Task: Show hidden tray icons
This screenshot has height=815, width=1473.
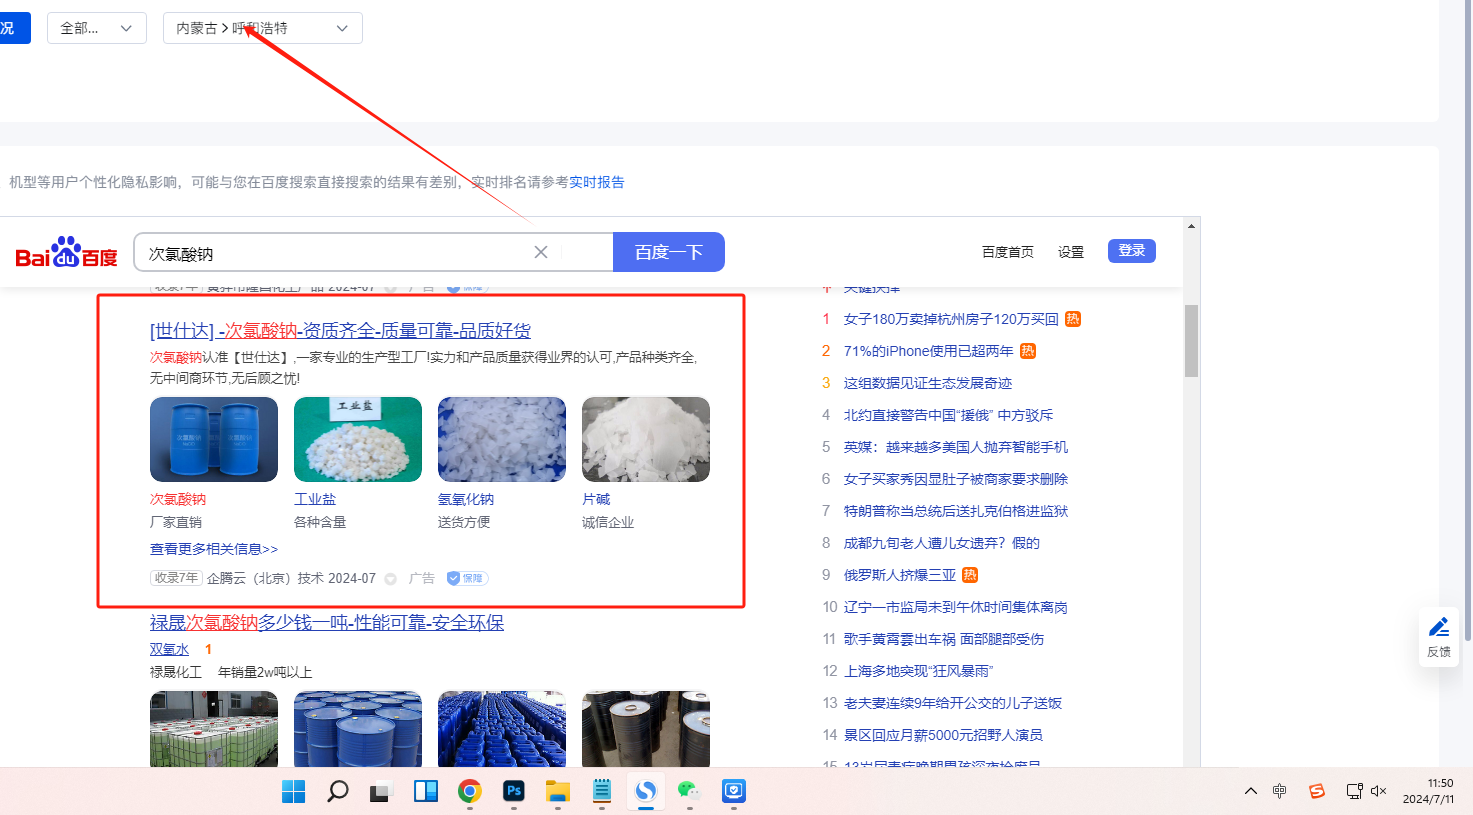Action: click(x=1251, y=791)
